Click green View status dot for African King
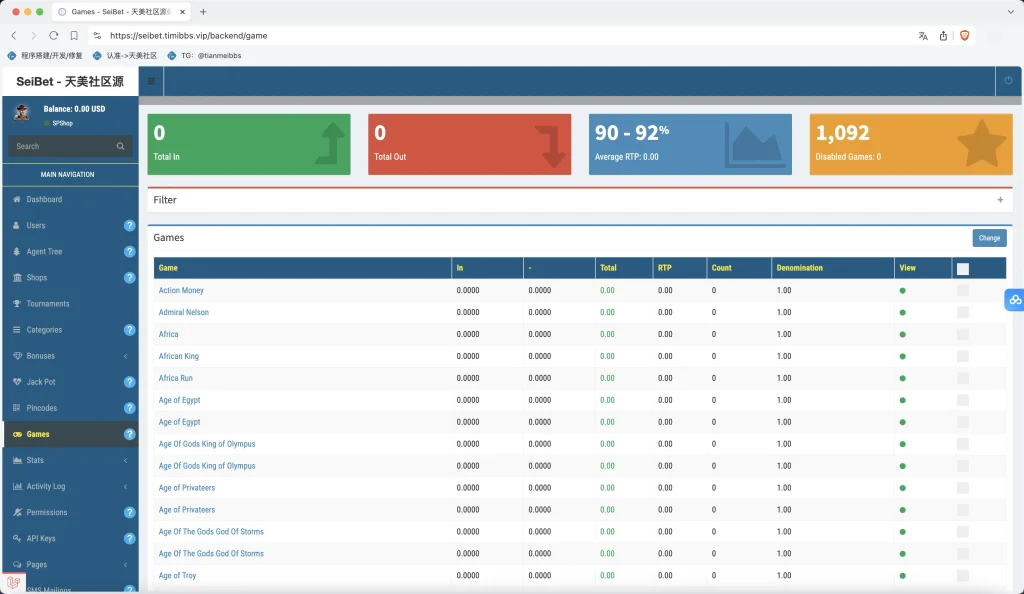This screenshot has width=1024, height=594. pyautogui.click(x=903, y=356)
